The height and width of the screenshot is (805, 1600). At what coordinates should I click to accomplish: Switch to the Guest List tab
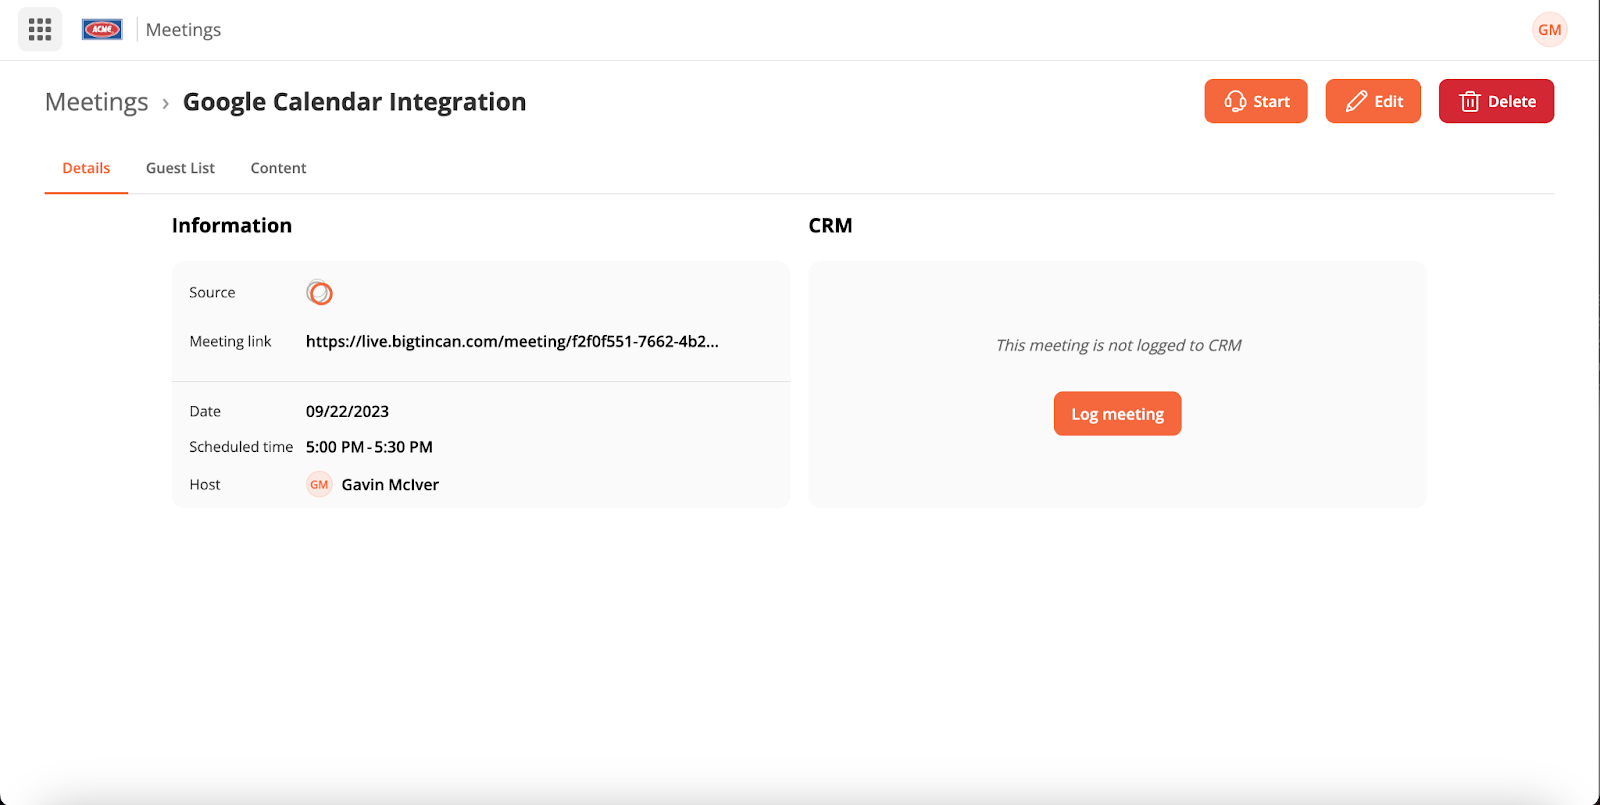pos(180,168)
